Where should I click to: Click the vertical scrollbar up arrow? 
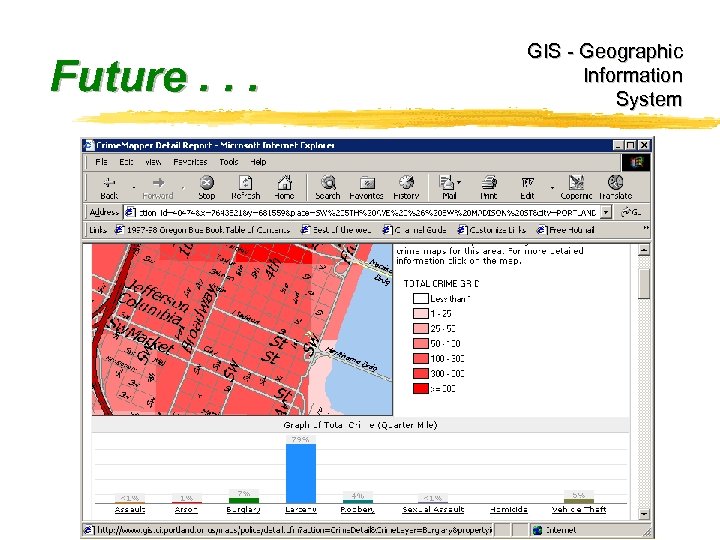pyautogui.click(x=644, y=250)
